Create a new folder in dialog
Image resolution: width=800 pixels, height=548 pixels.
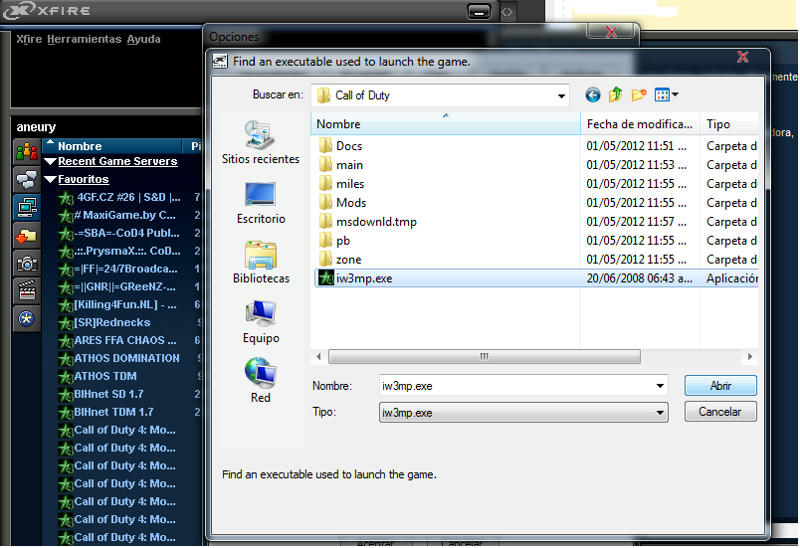point(638,95)
